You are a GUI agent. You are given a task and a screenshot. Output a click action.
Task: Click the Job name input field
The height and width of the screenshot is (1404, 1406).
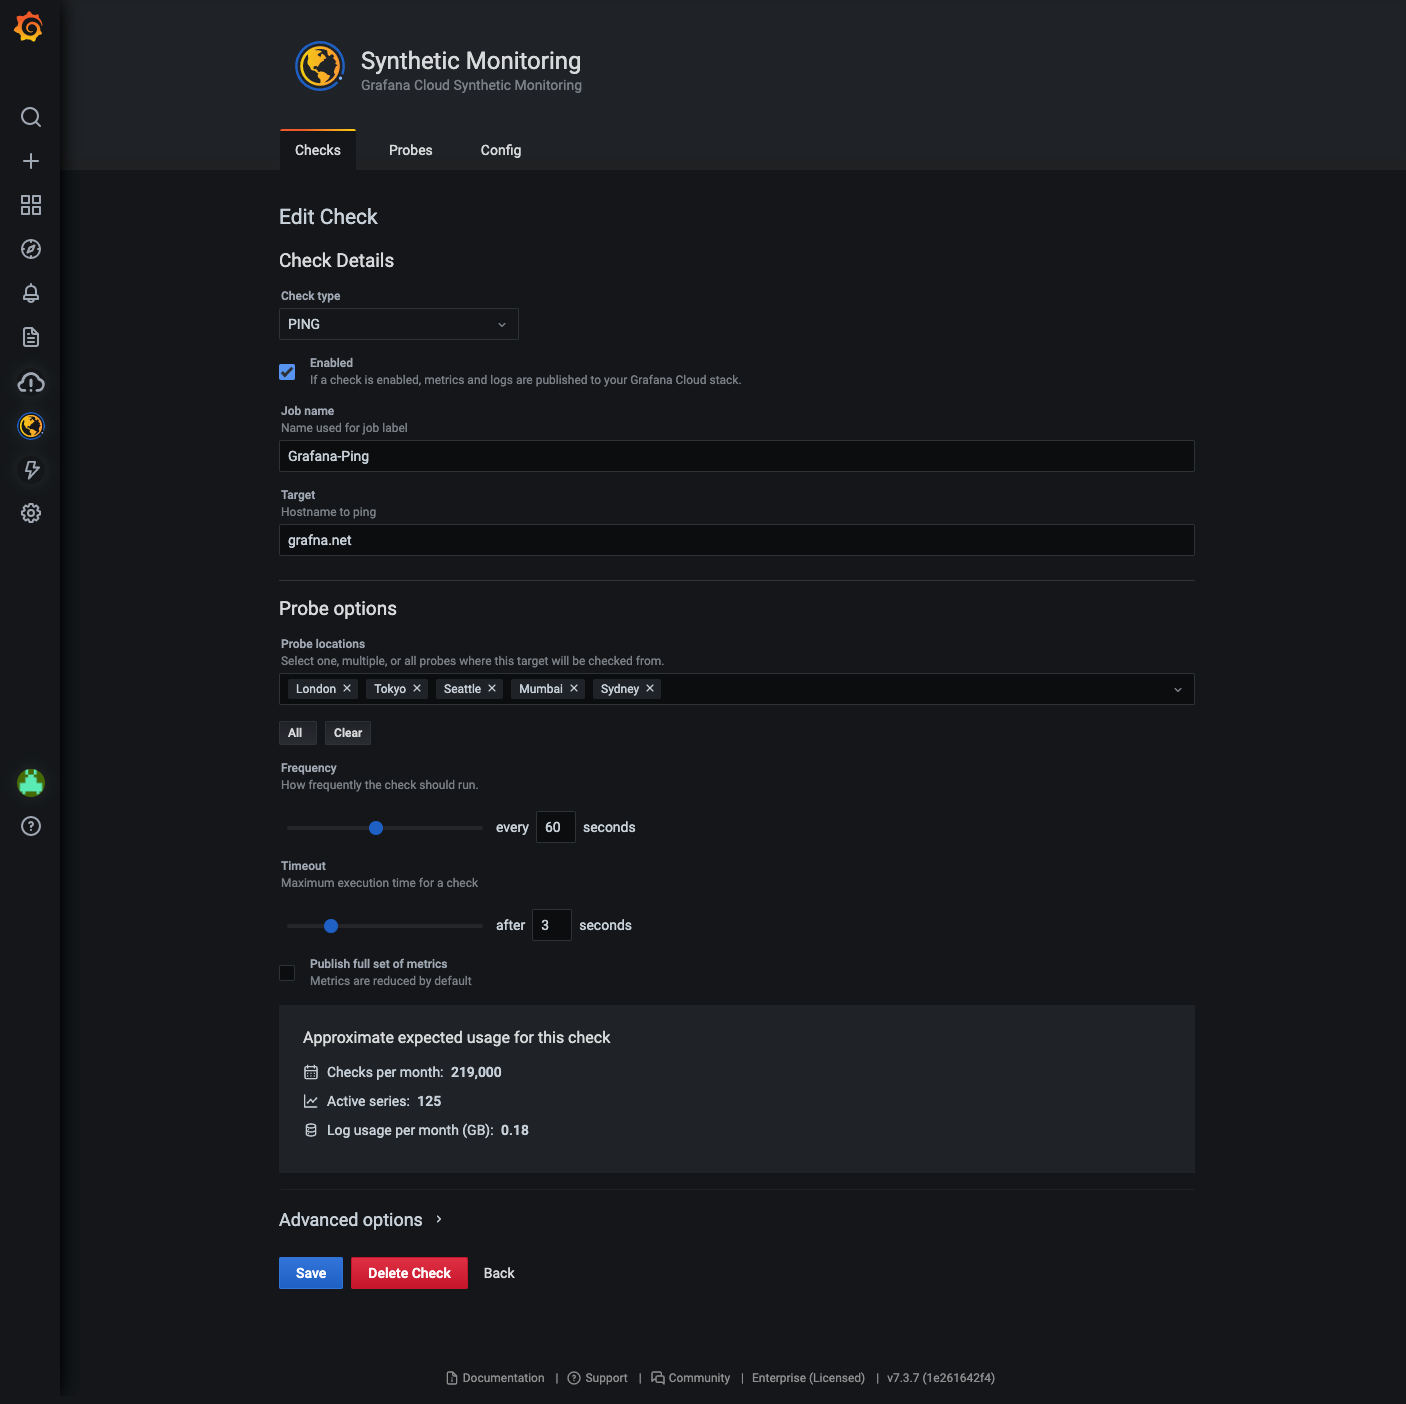tap(737, 456)
